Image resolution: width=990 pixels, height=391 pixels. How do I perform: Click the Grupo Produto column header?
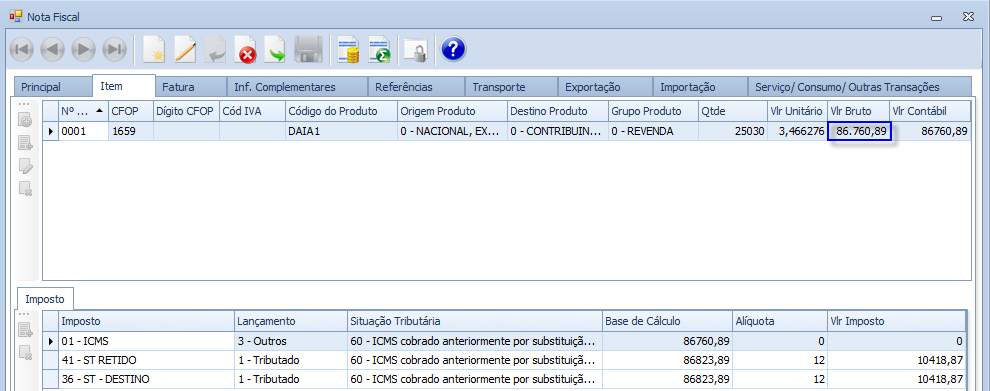653,111
